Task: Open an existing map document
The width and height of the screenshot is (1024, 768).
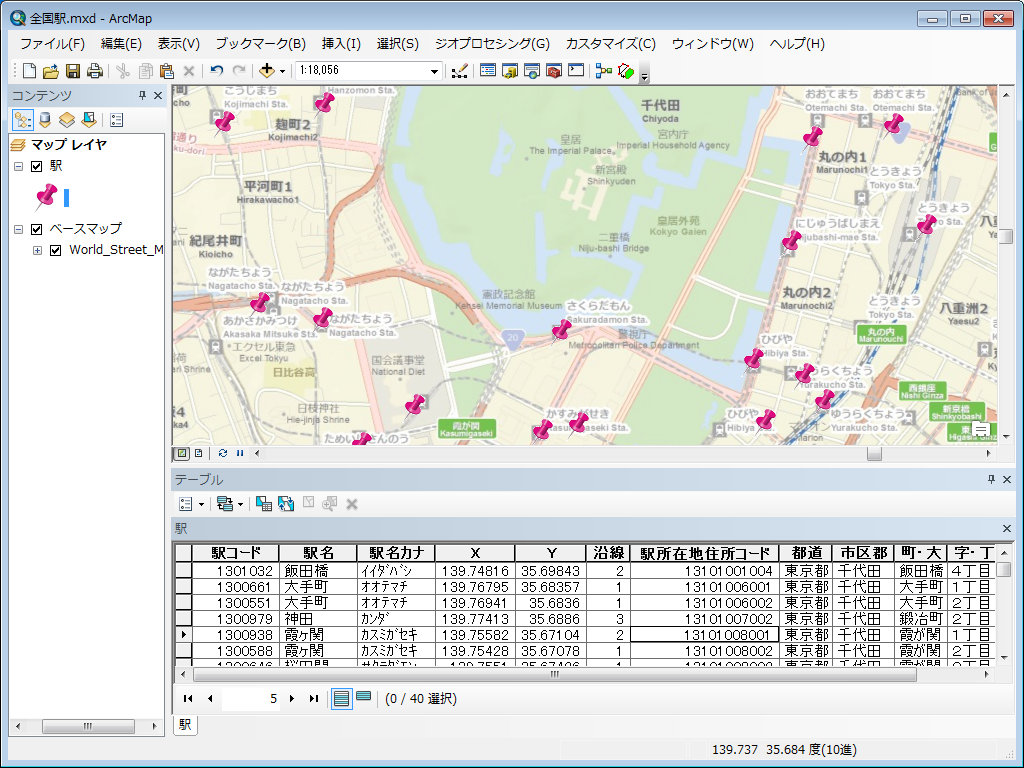Action: tap(51, 71)
